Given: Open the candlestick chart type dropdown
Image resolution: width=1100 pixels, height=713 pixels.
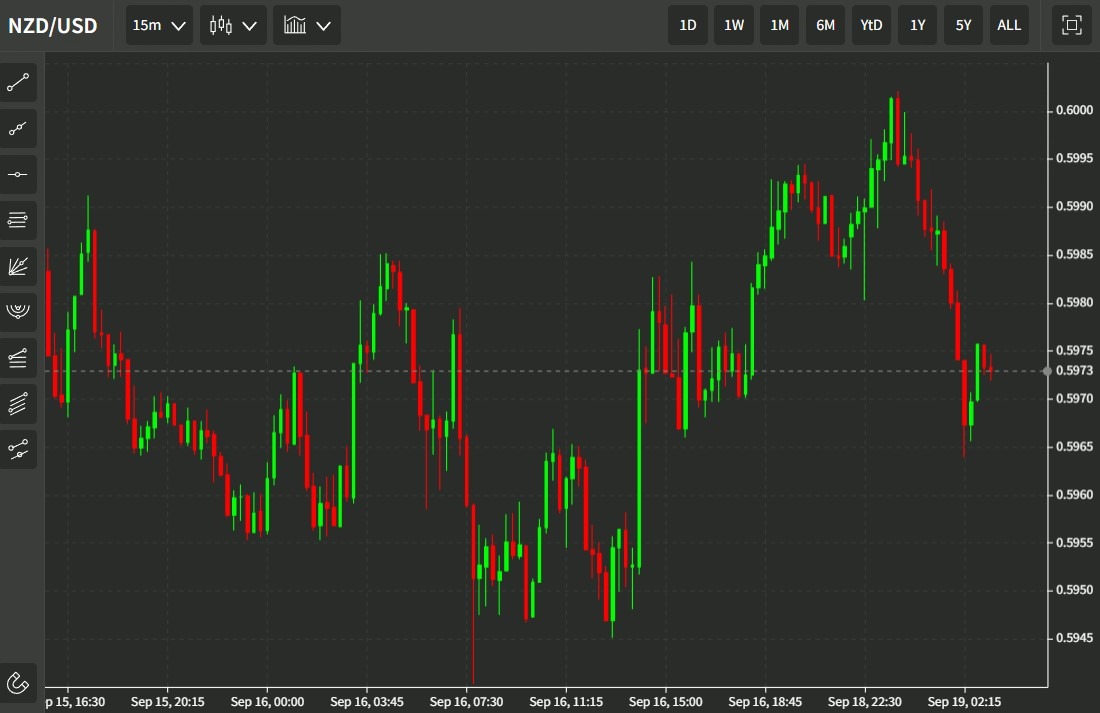Looking at the screenshot, I should pos(233,25).
